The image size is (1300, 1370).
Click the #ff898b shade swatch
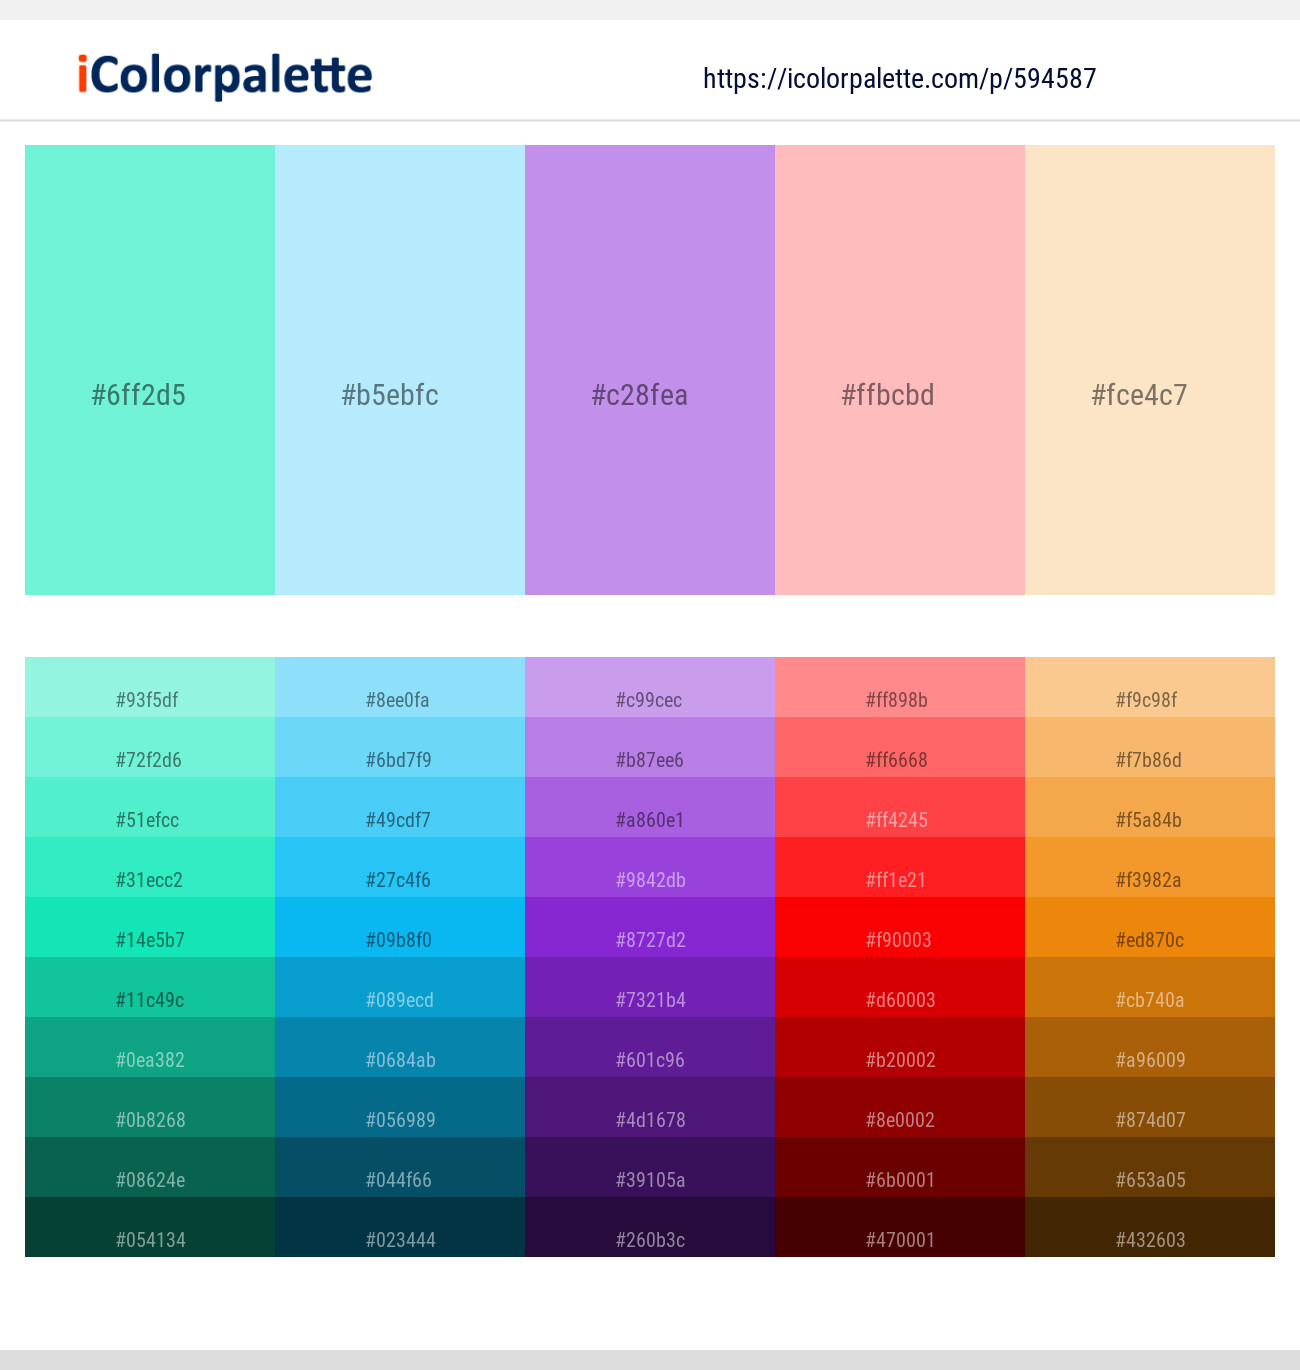899,700
